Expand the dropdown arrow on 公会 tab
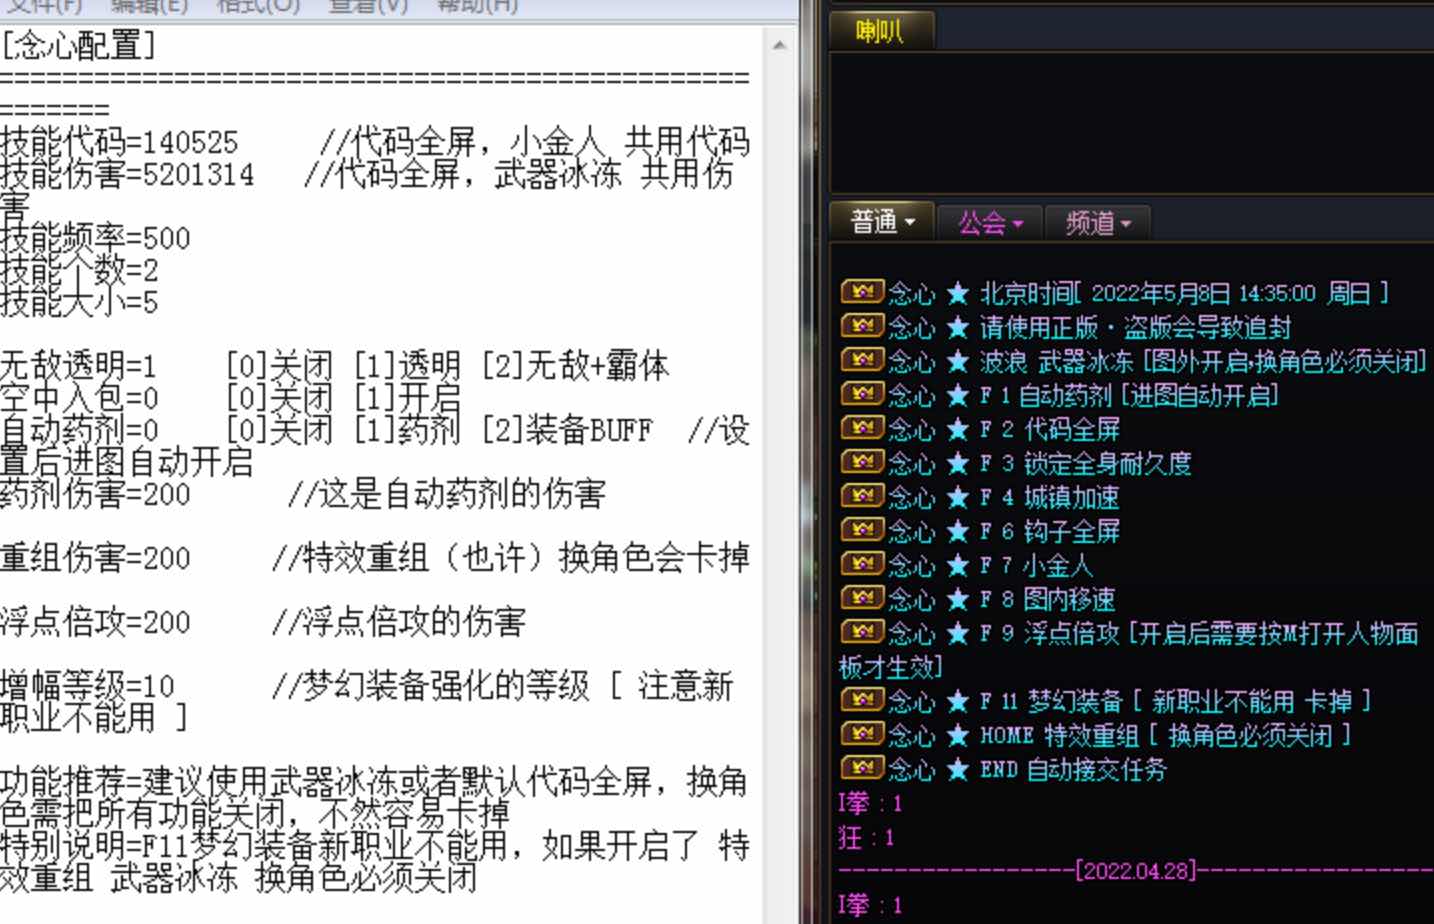 (1018, 223)
